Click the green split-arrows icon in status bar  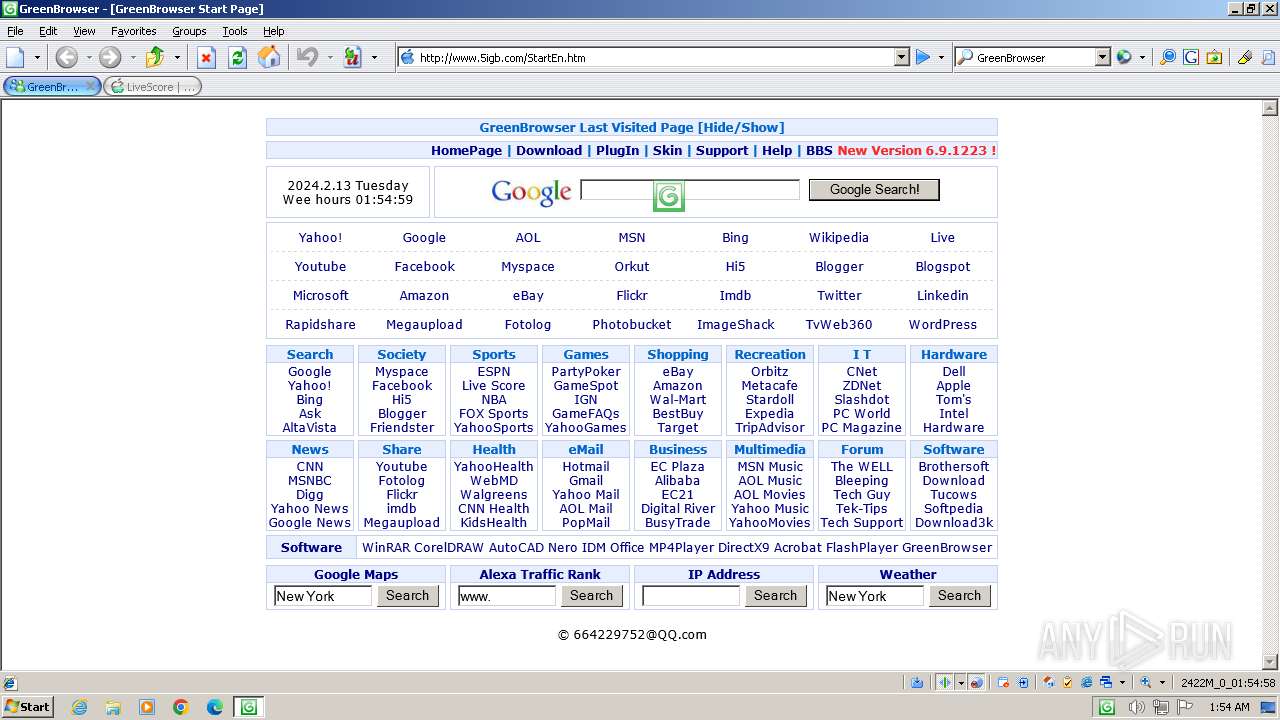point(945,682)
